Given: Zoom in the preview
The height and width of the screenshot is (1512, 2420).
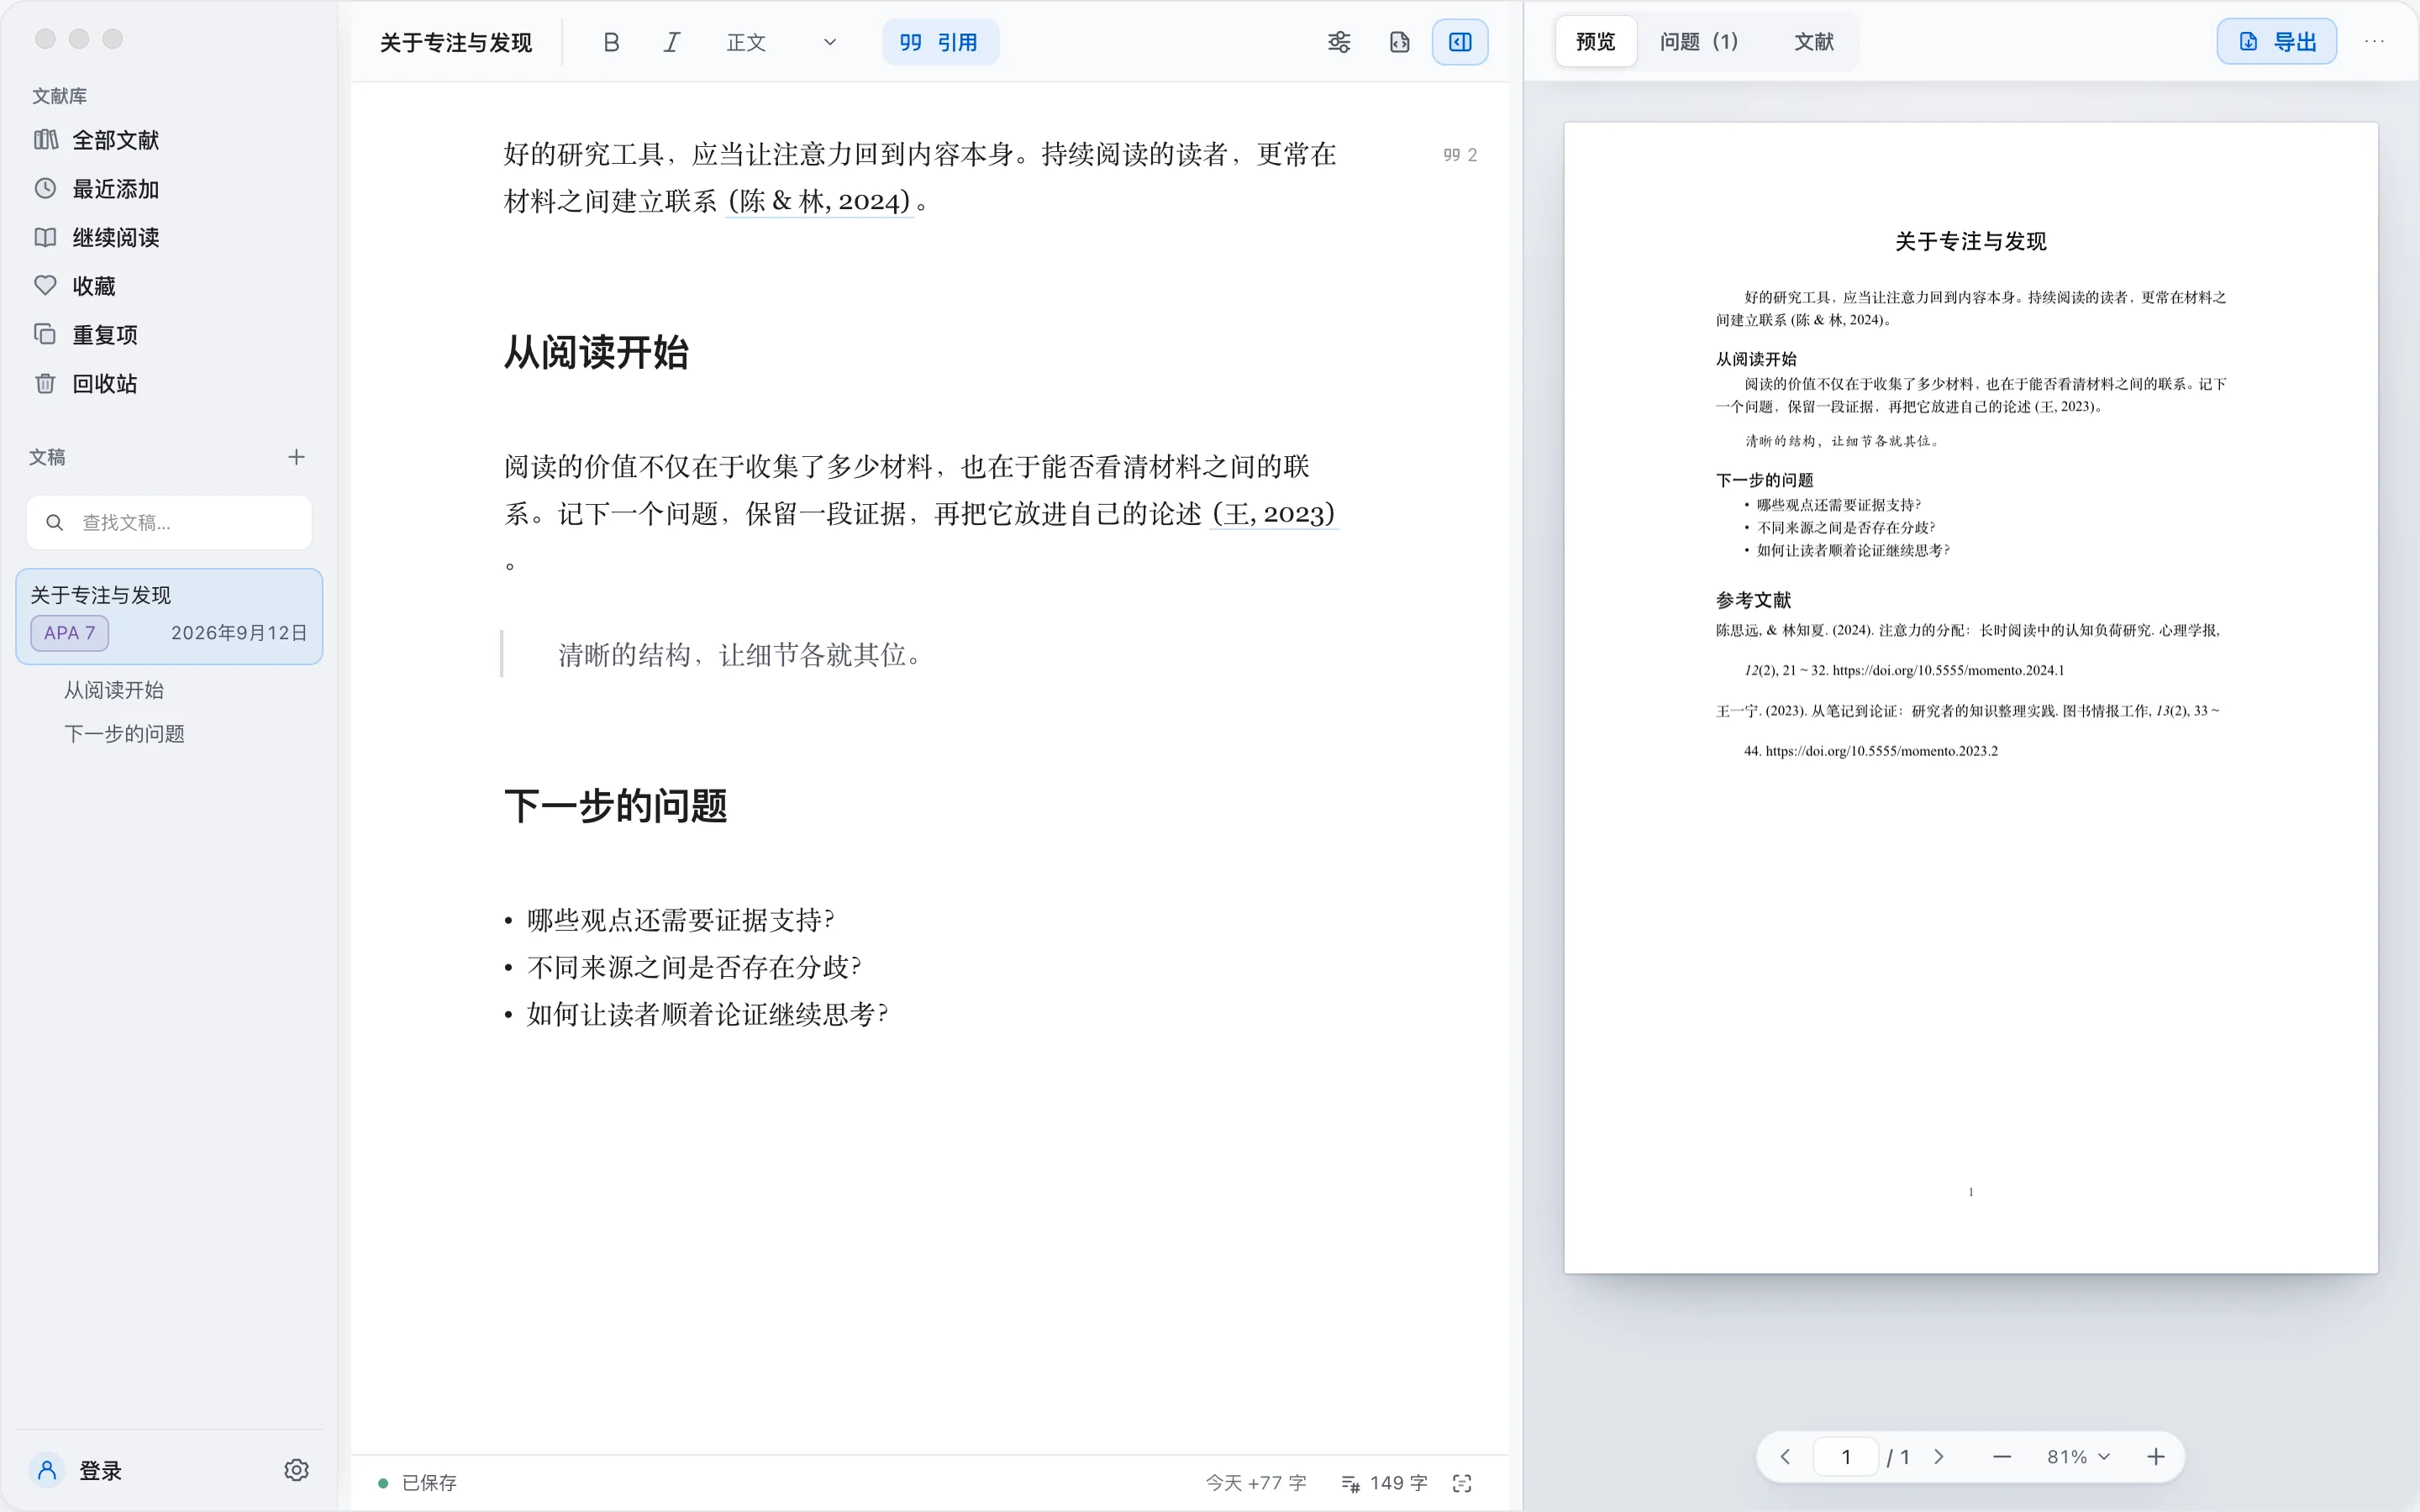Looking at the screenshot, I should coord(2156,1457).
